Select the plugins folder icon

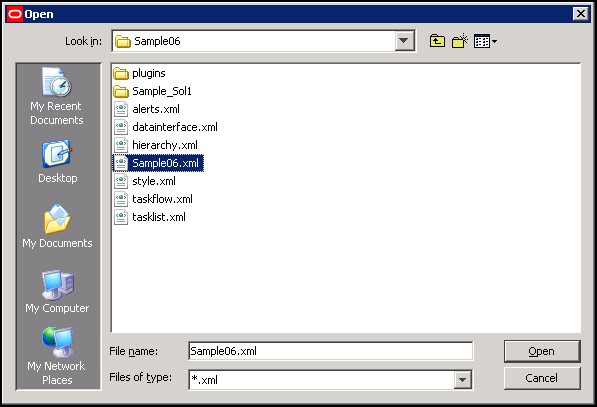[121, 73]
